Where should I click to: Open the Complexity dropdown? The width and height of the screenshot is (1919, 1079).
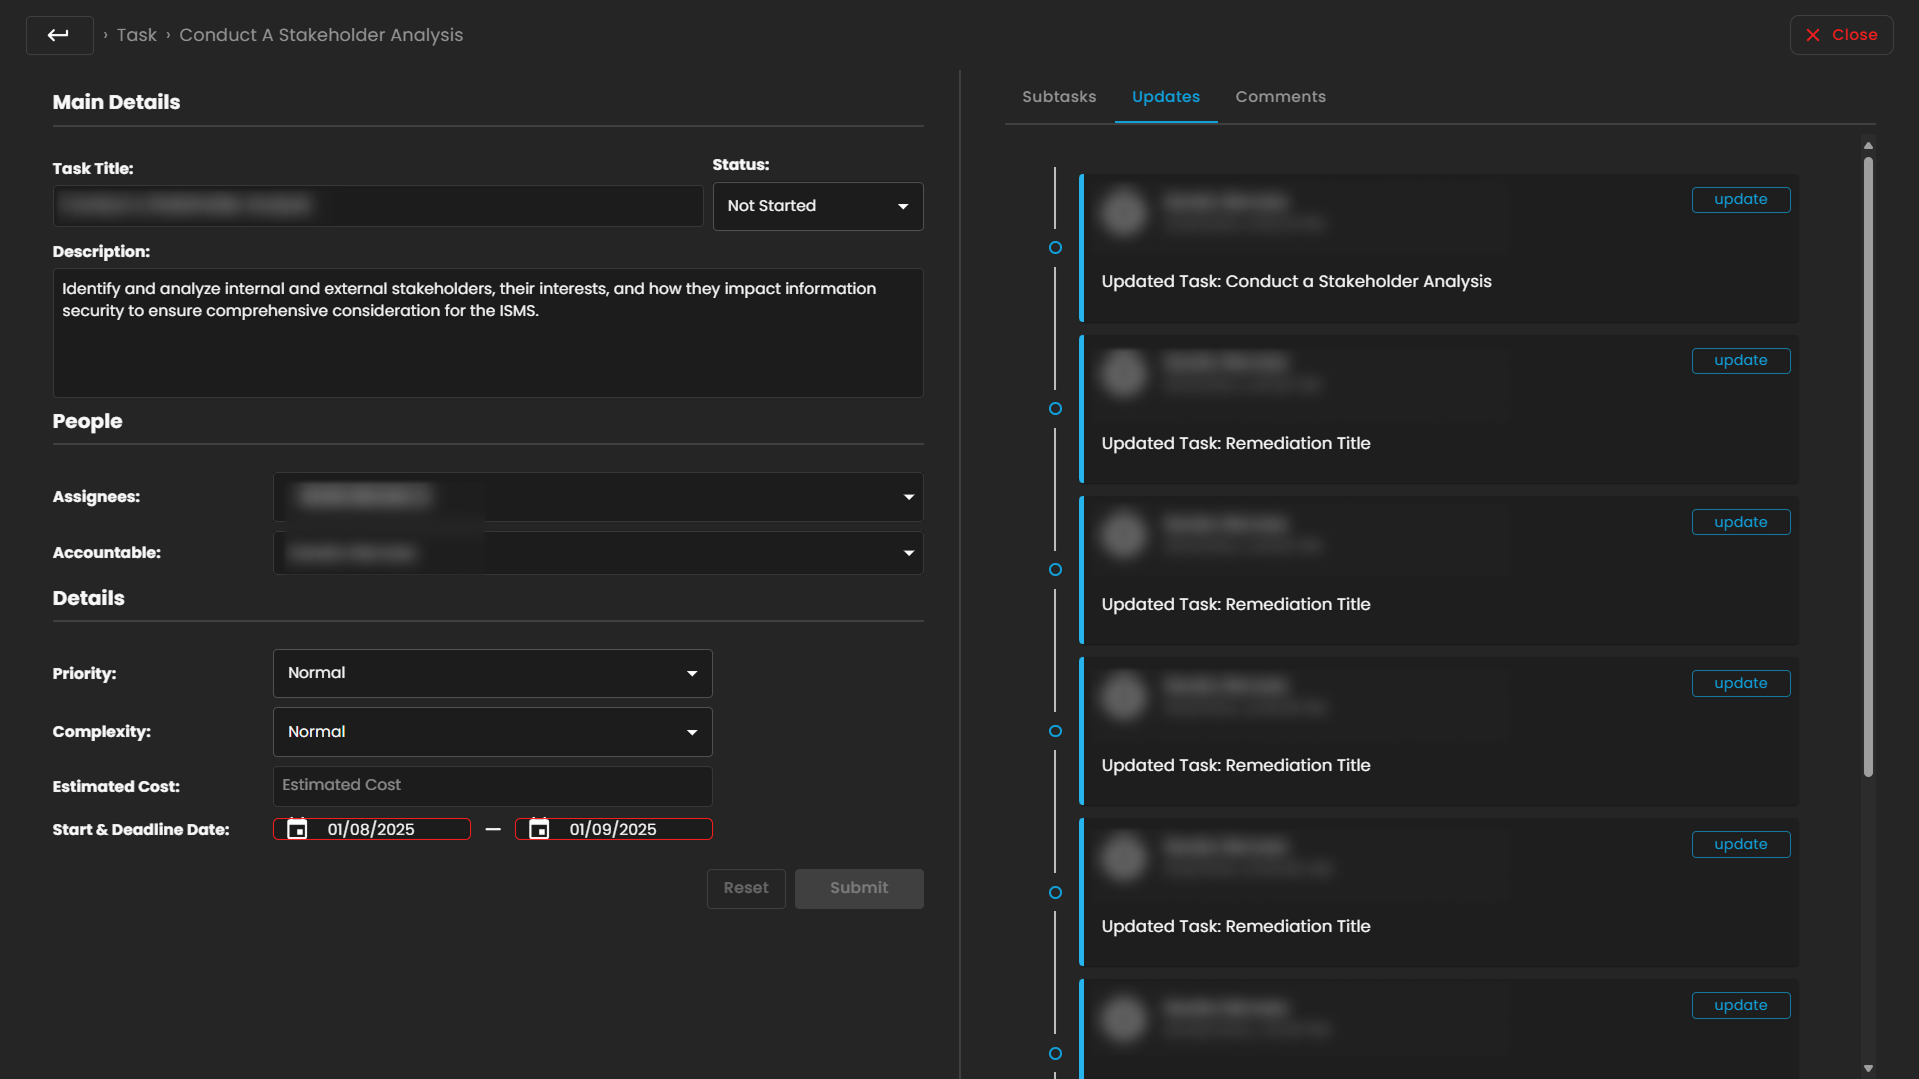[492, 732]
